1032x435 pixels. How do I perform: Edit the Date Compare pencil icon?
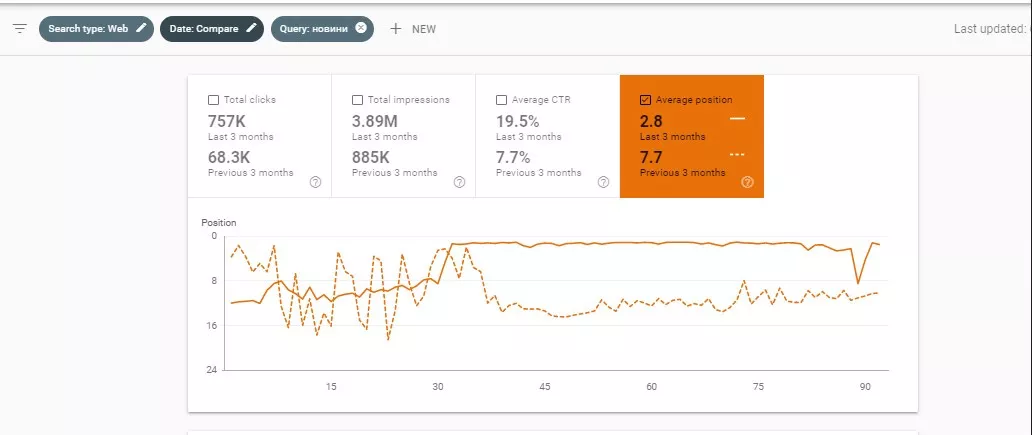[251, 28]
